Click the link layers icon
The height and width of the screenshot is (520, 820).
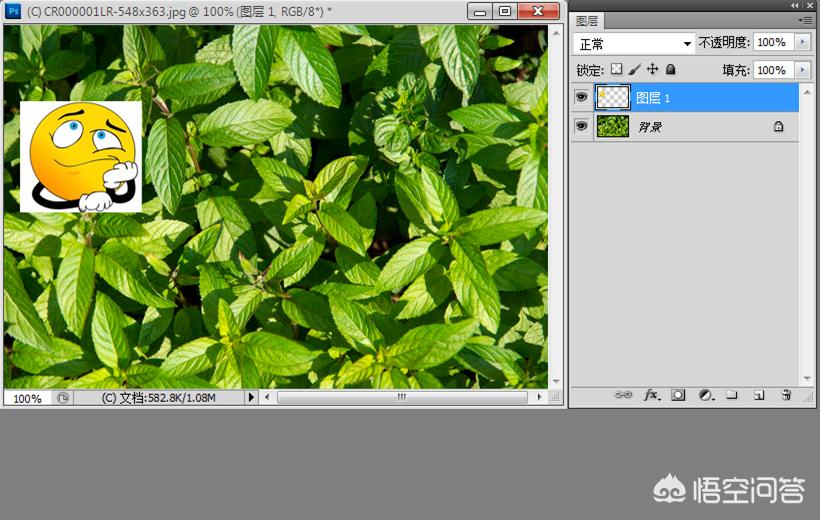tap(623, 395)
